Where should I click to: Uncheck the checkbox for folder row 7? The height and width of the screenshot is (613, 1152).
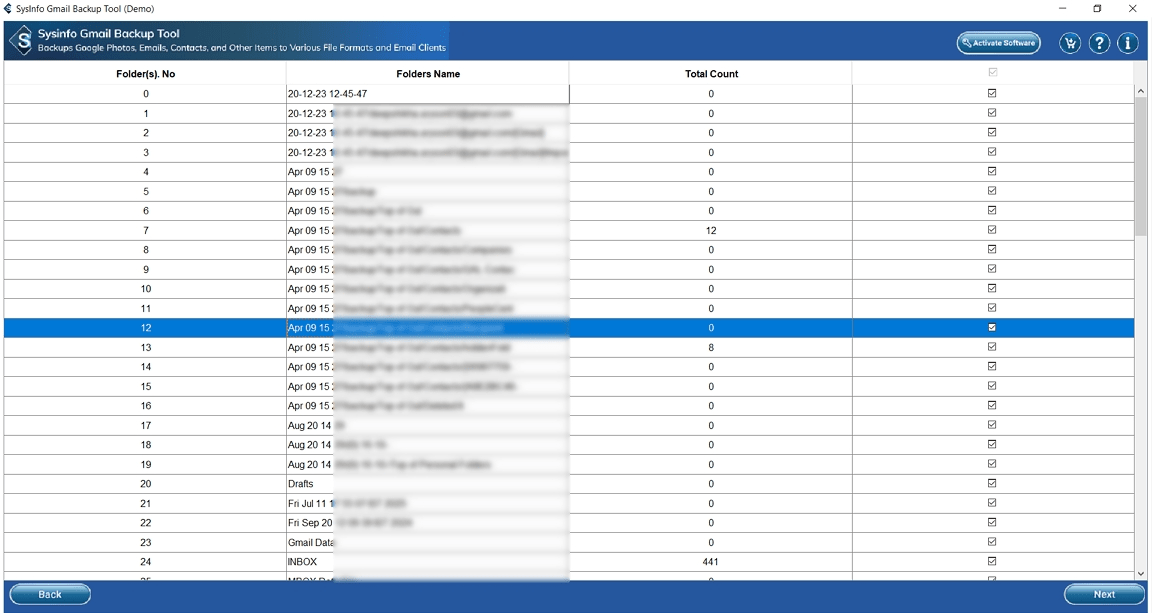pyautogui.click(x=992, y=230)
